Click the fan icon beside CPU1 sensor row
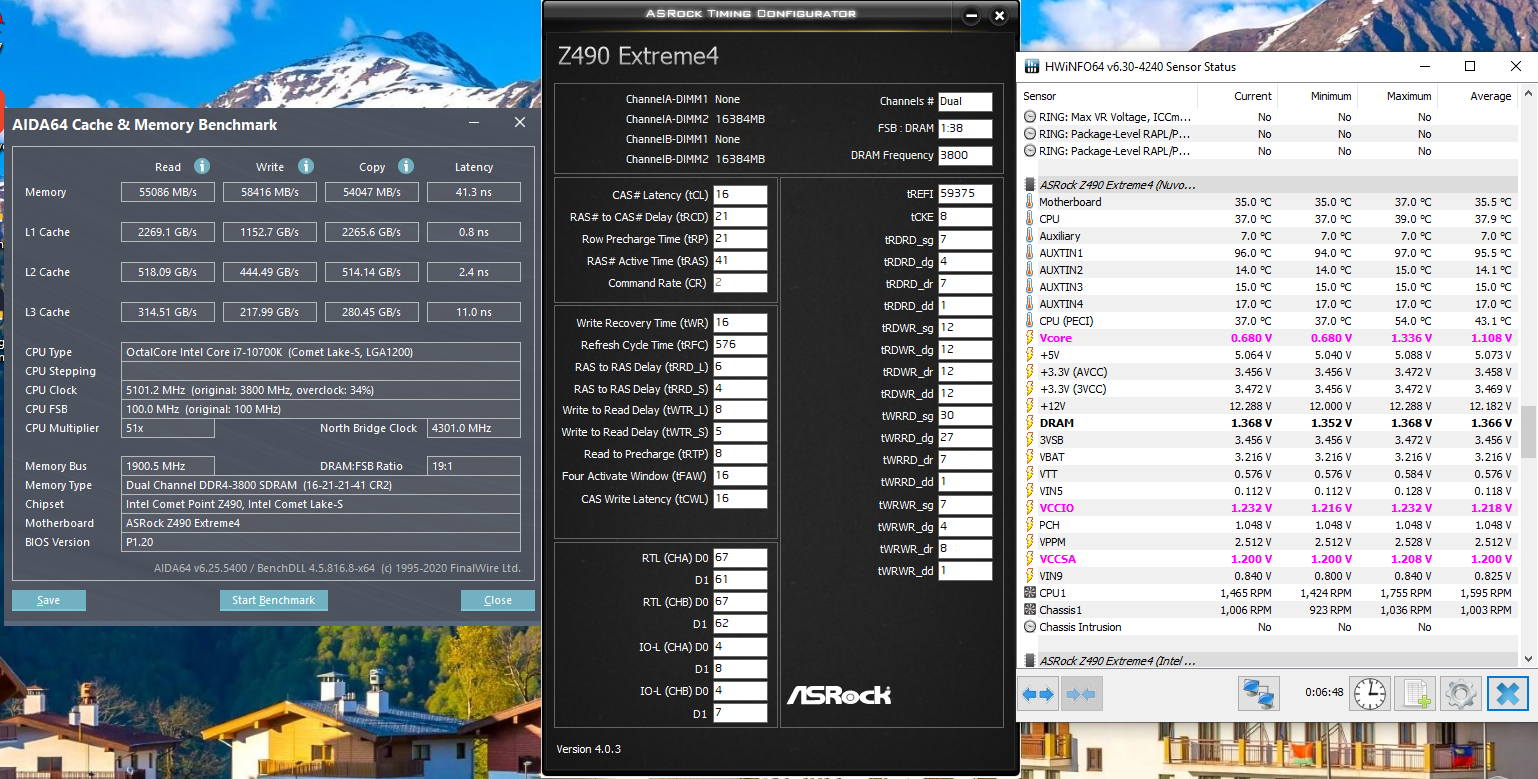1538x779 pixels. click(x=1030, y=593)
